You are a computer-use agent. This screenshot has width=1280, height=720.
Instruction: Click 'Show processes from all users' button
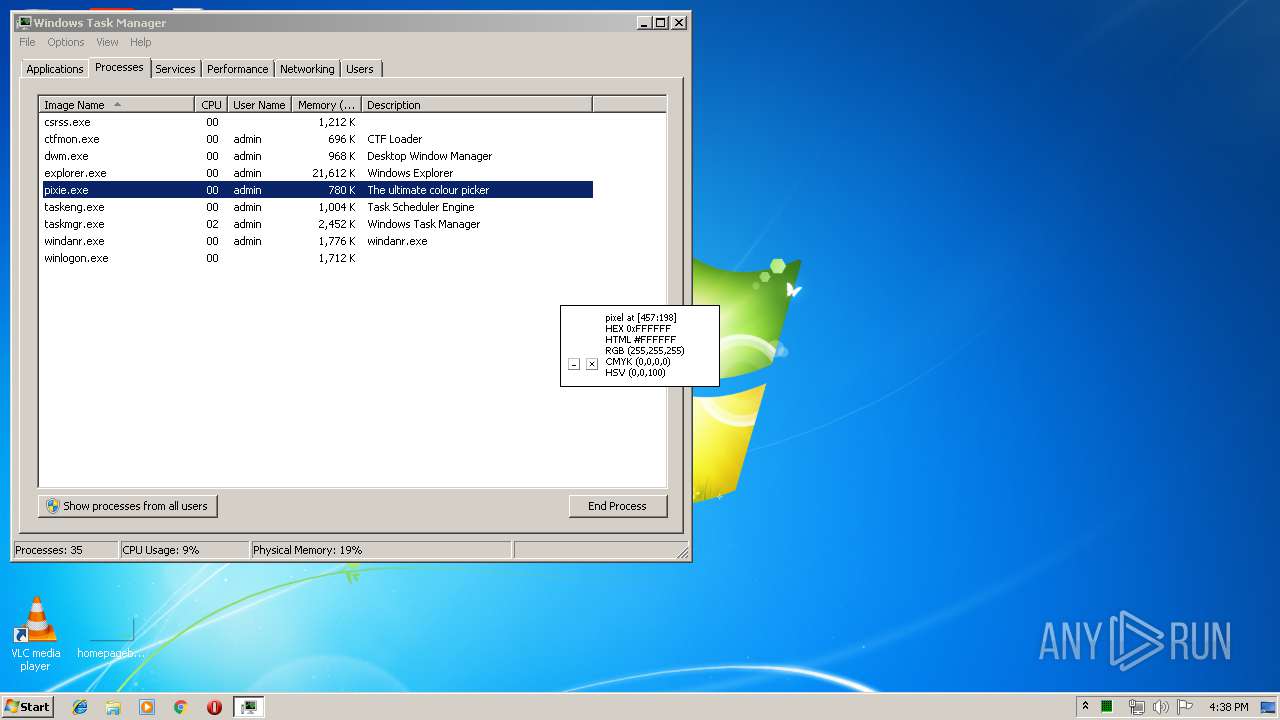[x=128, y=506]
